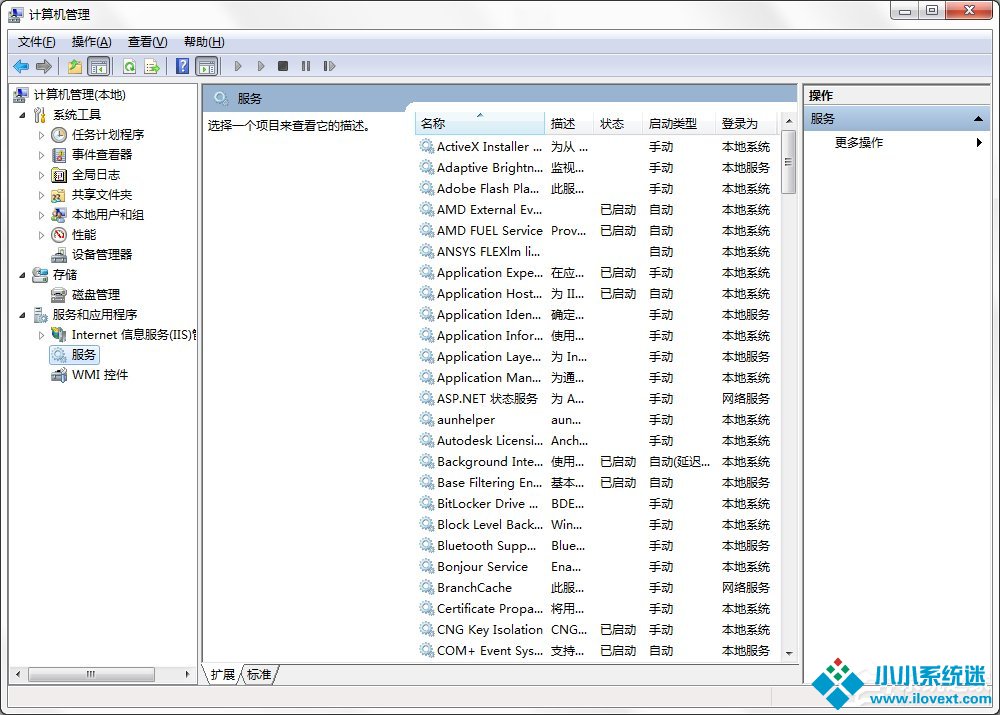Open 磁盘管理 in the tree
The width and height of the screenshot is (1000, 715).
[x=95, y=295]
